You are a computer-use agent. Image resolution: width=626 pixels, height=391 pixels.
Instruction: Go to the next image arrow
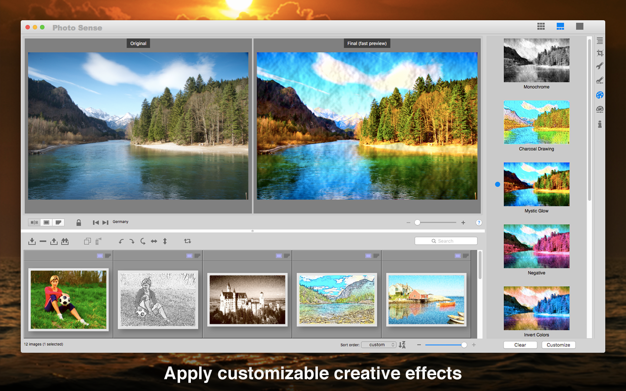click(x=105, y=222)
